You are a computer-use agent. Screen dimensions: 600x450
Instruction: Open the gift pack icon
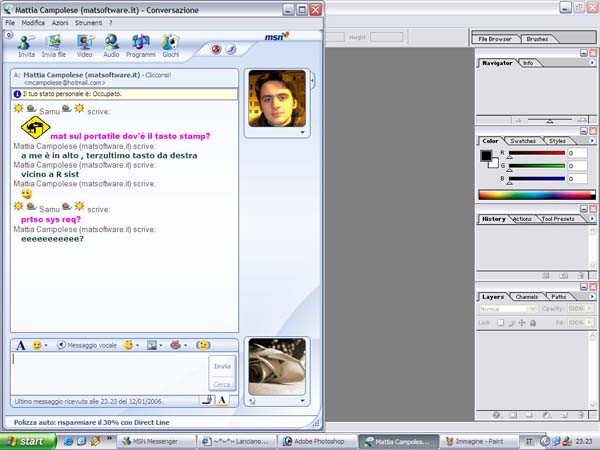(x=175, y=345)
